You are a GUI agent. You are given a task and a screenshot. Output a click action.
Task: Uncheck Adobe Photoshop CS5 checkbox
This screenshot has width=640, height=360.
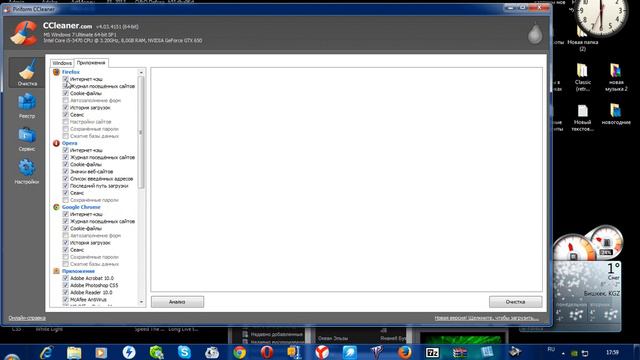click(66, 285)
